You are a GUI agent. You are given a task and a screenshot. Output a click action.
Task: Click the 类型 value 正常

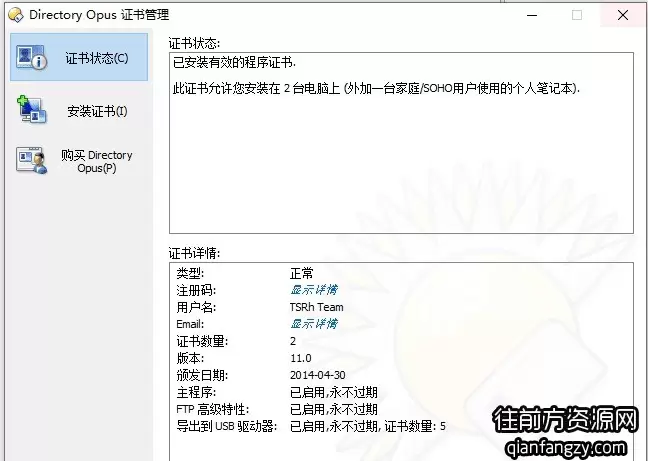(302, 273)
